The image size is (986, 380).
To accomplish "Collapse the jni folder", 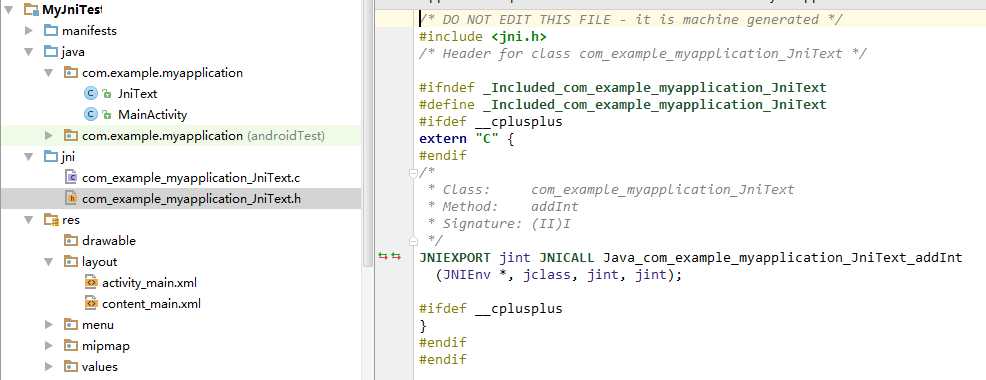I will click(28, 157).
